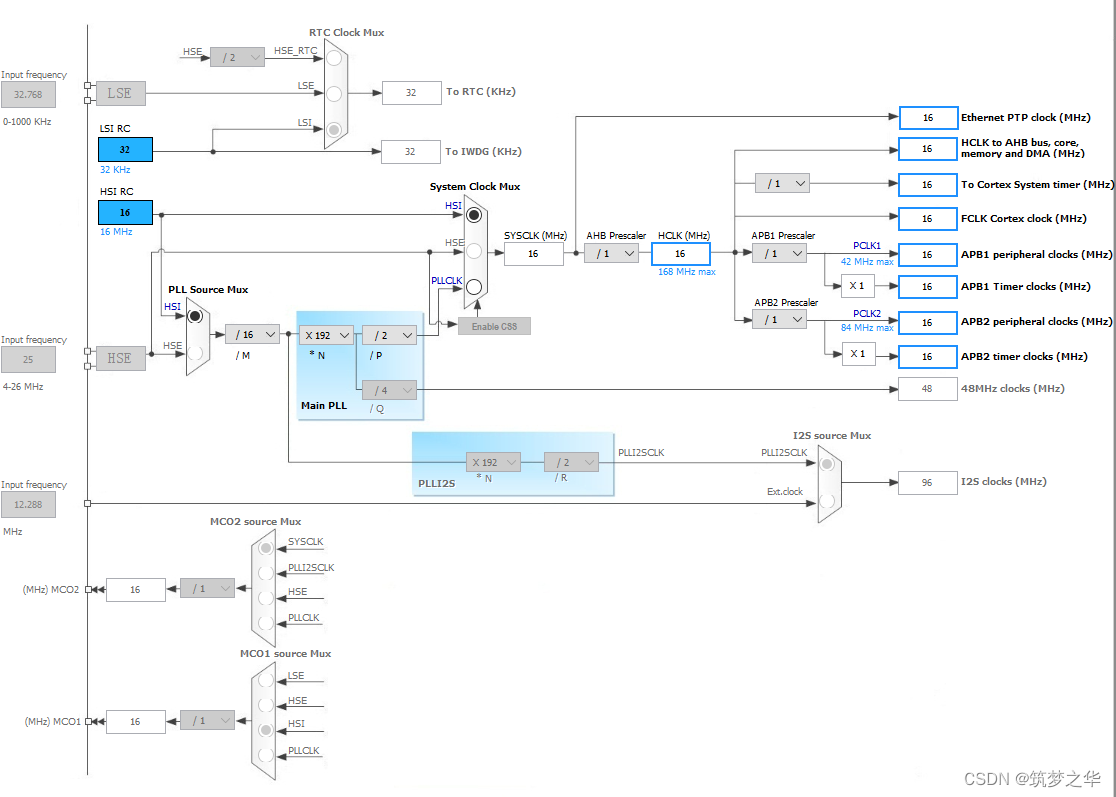Viewport: 1116px width, 797px height.
Task: Open Cortex System timer divider dropdown
Action: point(782,184)
